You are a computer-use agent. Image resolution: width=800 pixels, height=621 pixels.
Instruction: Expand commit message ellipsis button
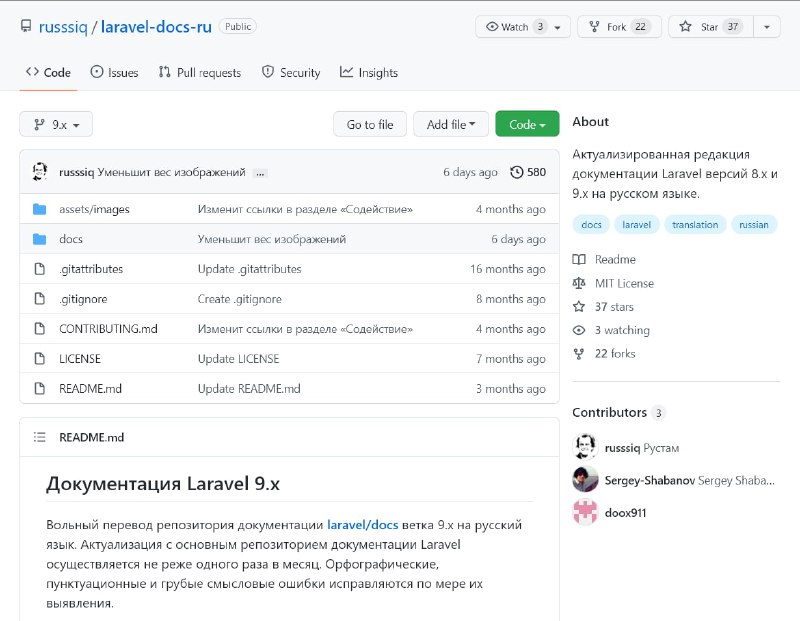point(260,173)
